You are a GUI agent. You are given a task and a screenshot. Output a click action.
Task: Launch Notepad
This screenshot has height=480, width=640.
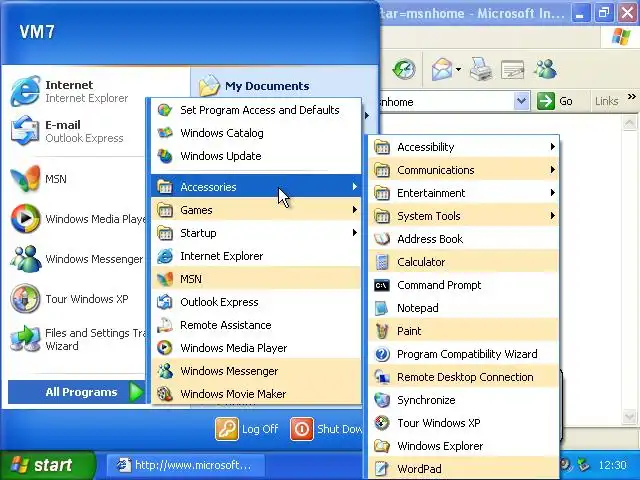pos(463,308)
